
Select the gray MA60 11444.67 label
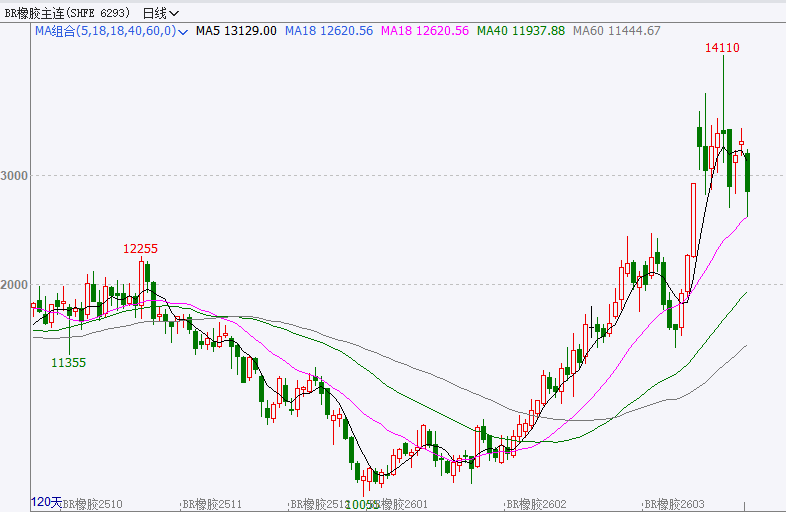pyautogui.click(x=616, y=31)
